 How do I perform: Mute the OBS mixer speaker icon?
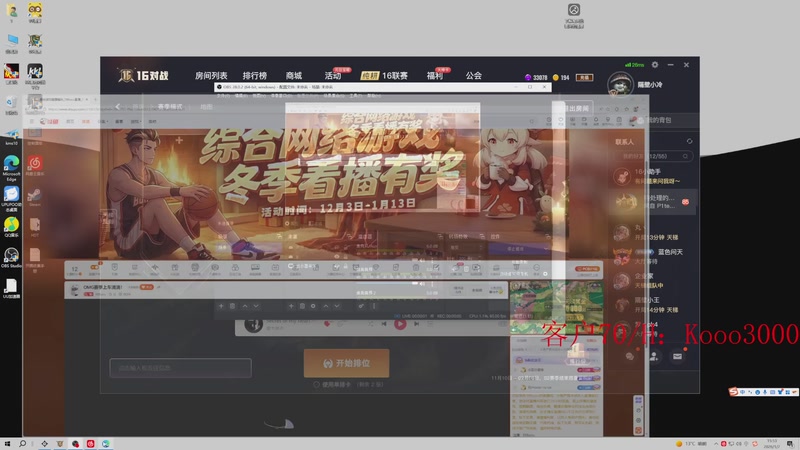(422, 283)
